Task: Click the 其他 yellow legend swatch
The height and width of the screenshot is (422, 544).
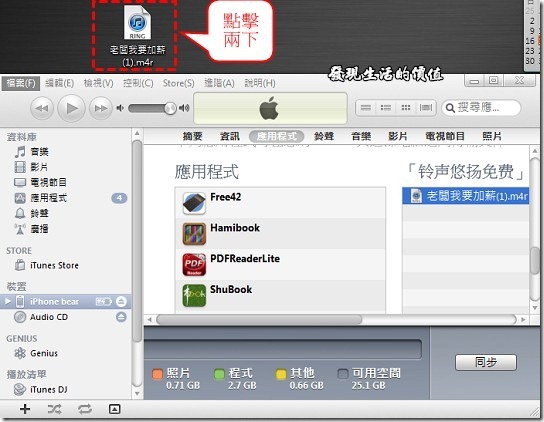Action: pyautogui.click(x=281, y=374)
